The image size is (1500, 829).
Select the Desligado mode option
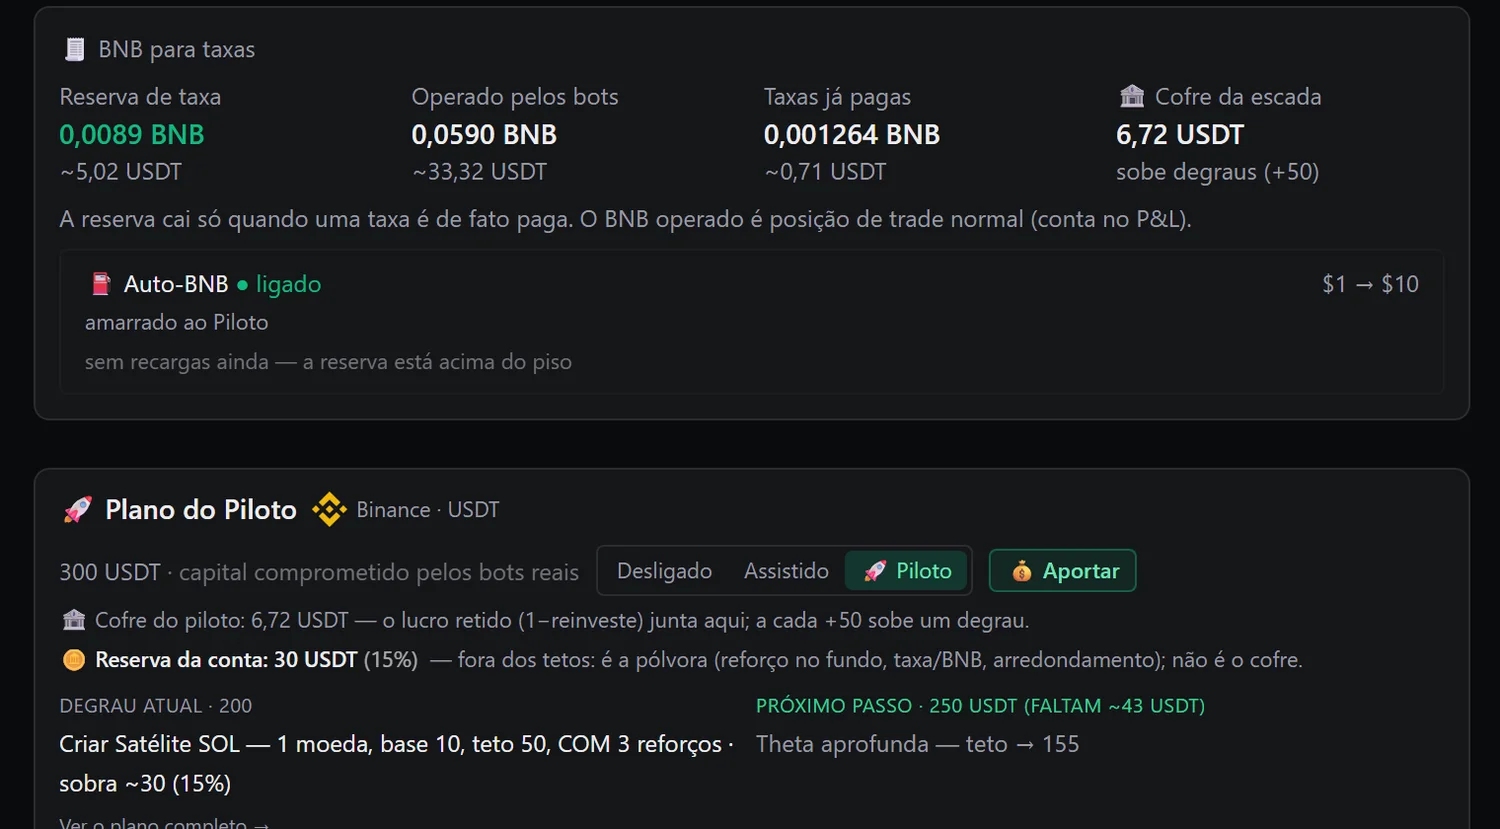664,571
